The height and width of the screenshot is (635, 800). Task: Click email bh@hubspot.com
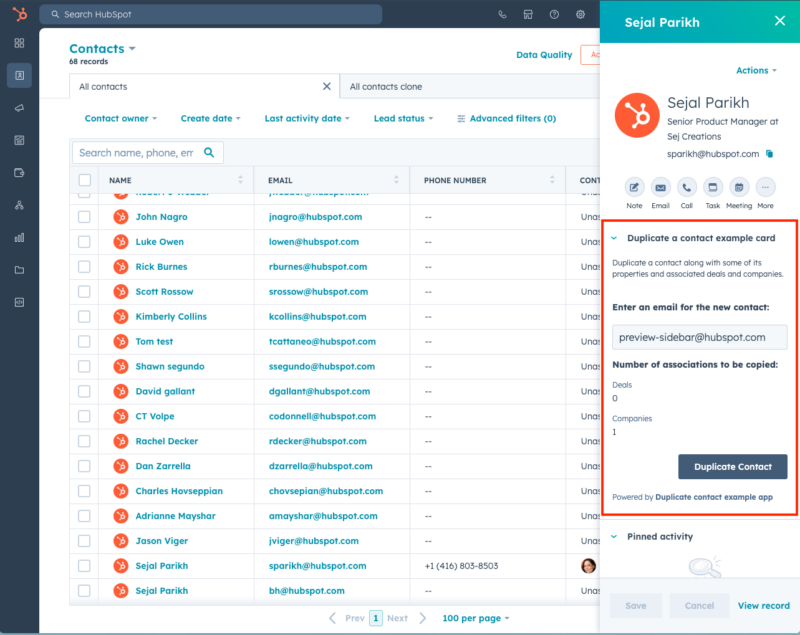point(307,591)
